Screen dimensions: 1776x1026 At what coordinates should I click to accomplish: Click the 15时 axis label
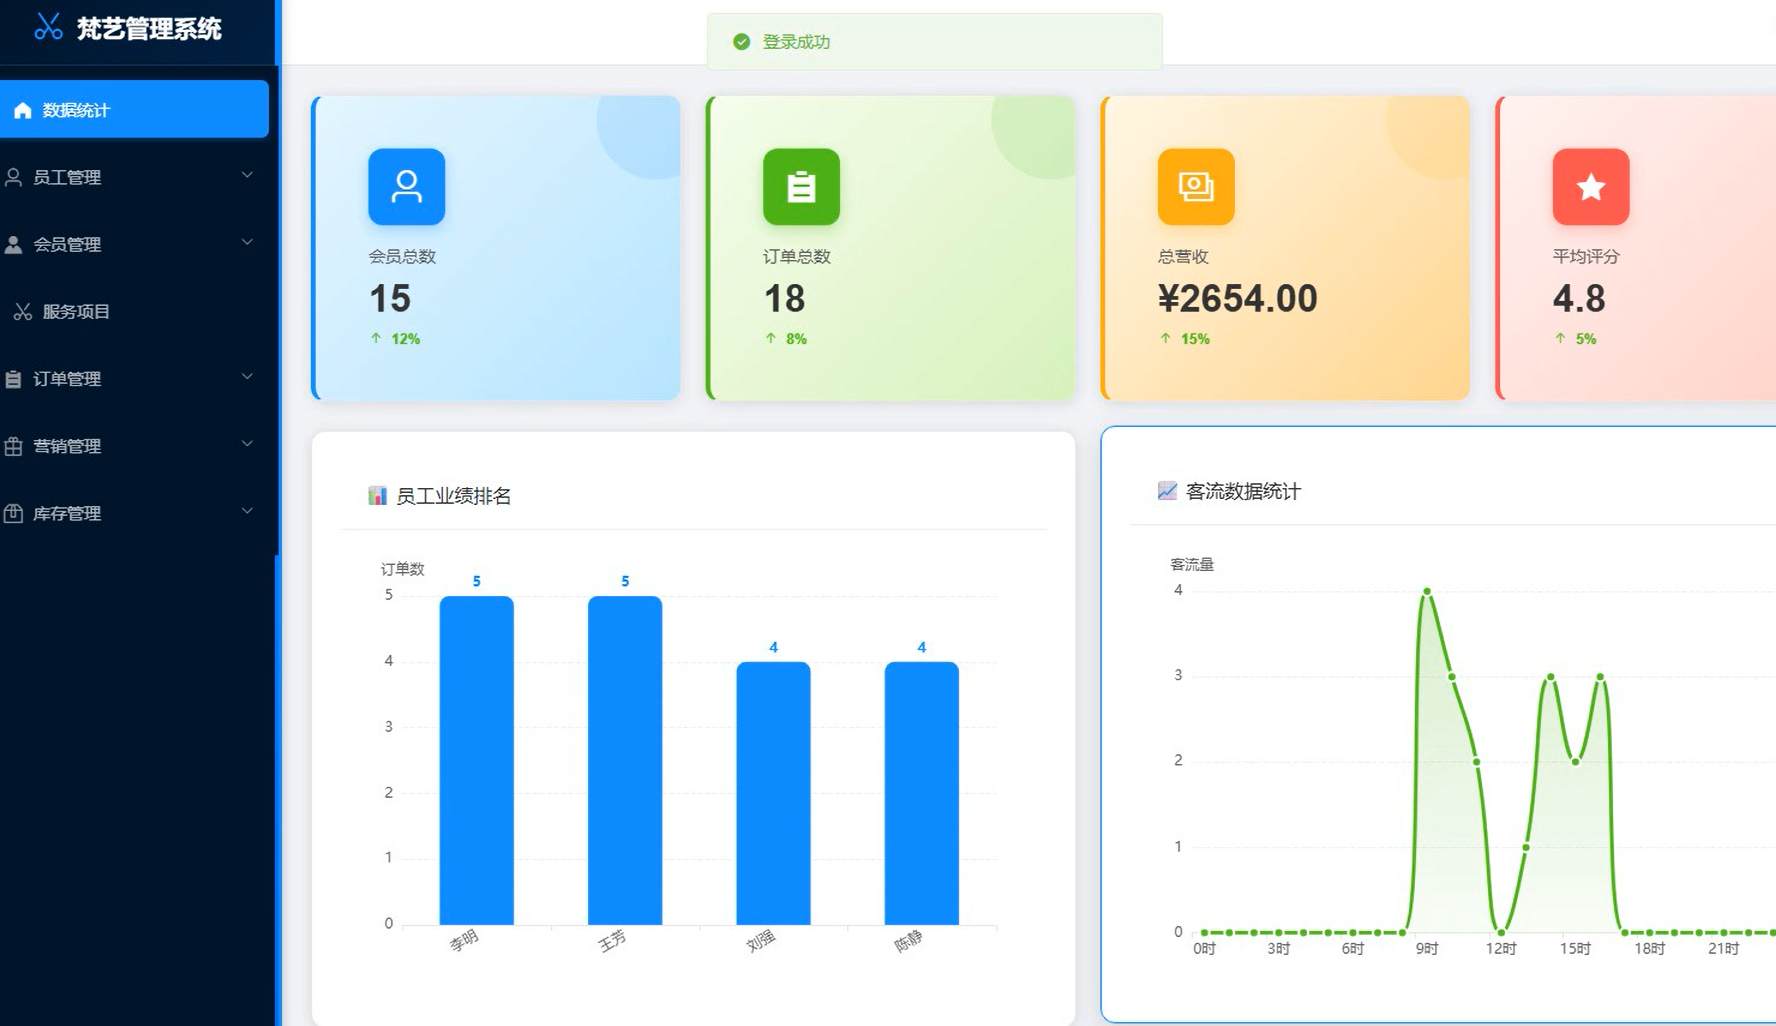coord(1575,948)
